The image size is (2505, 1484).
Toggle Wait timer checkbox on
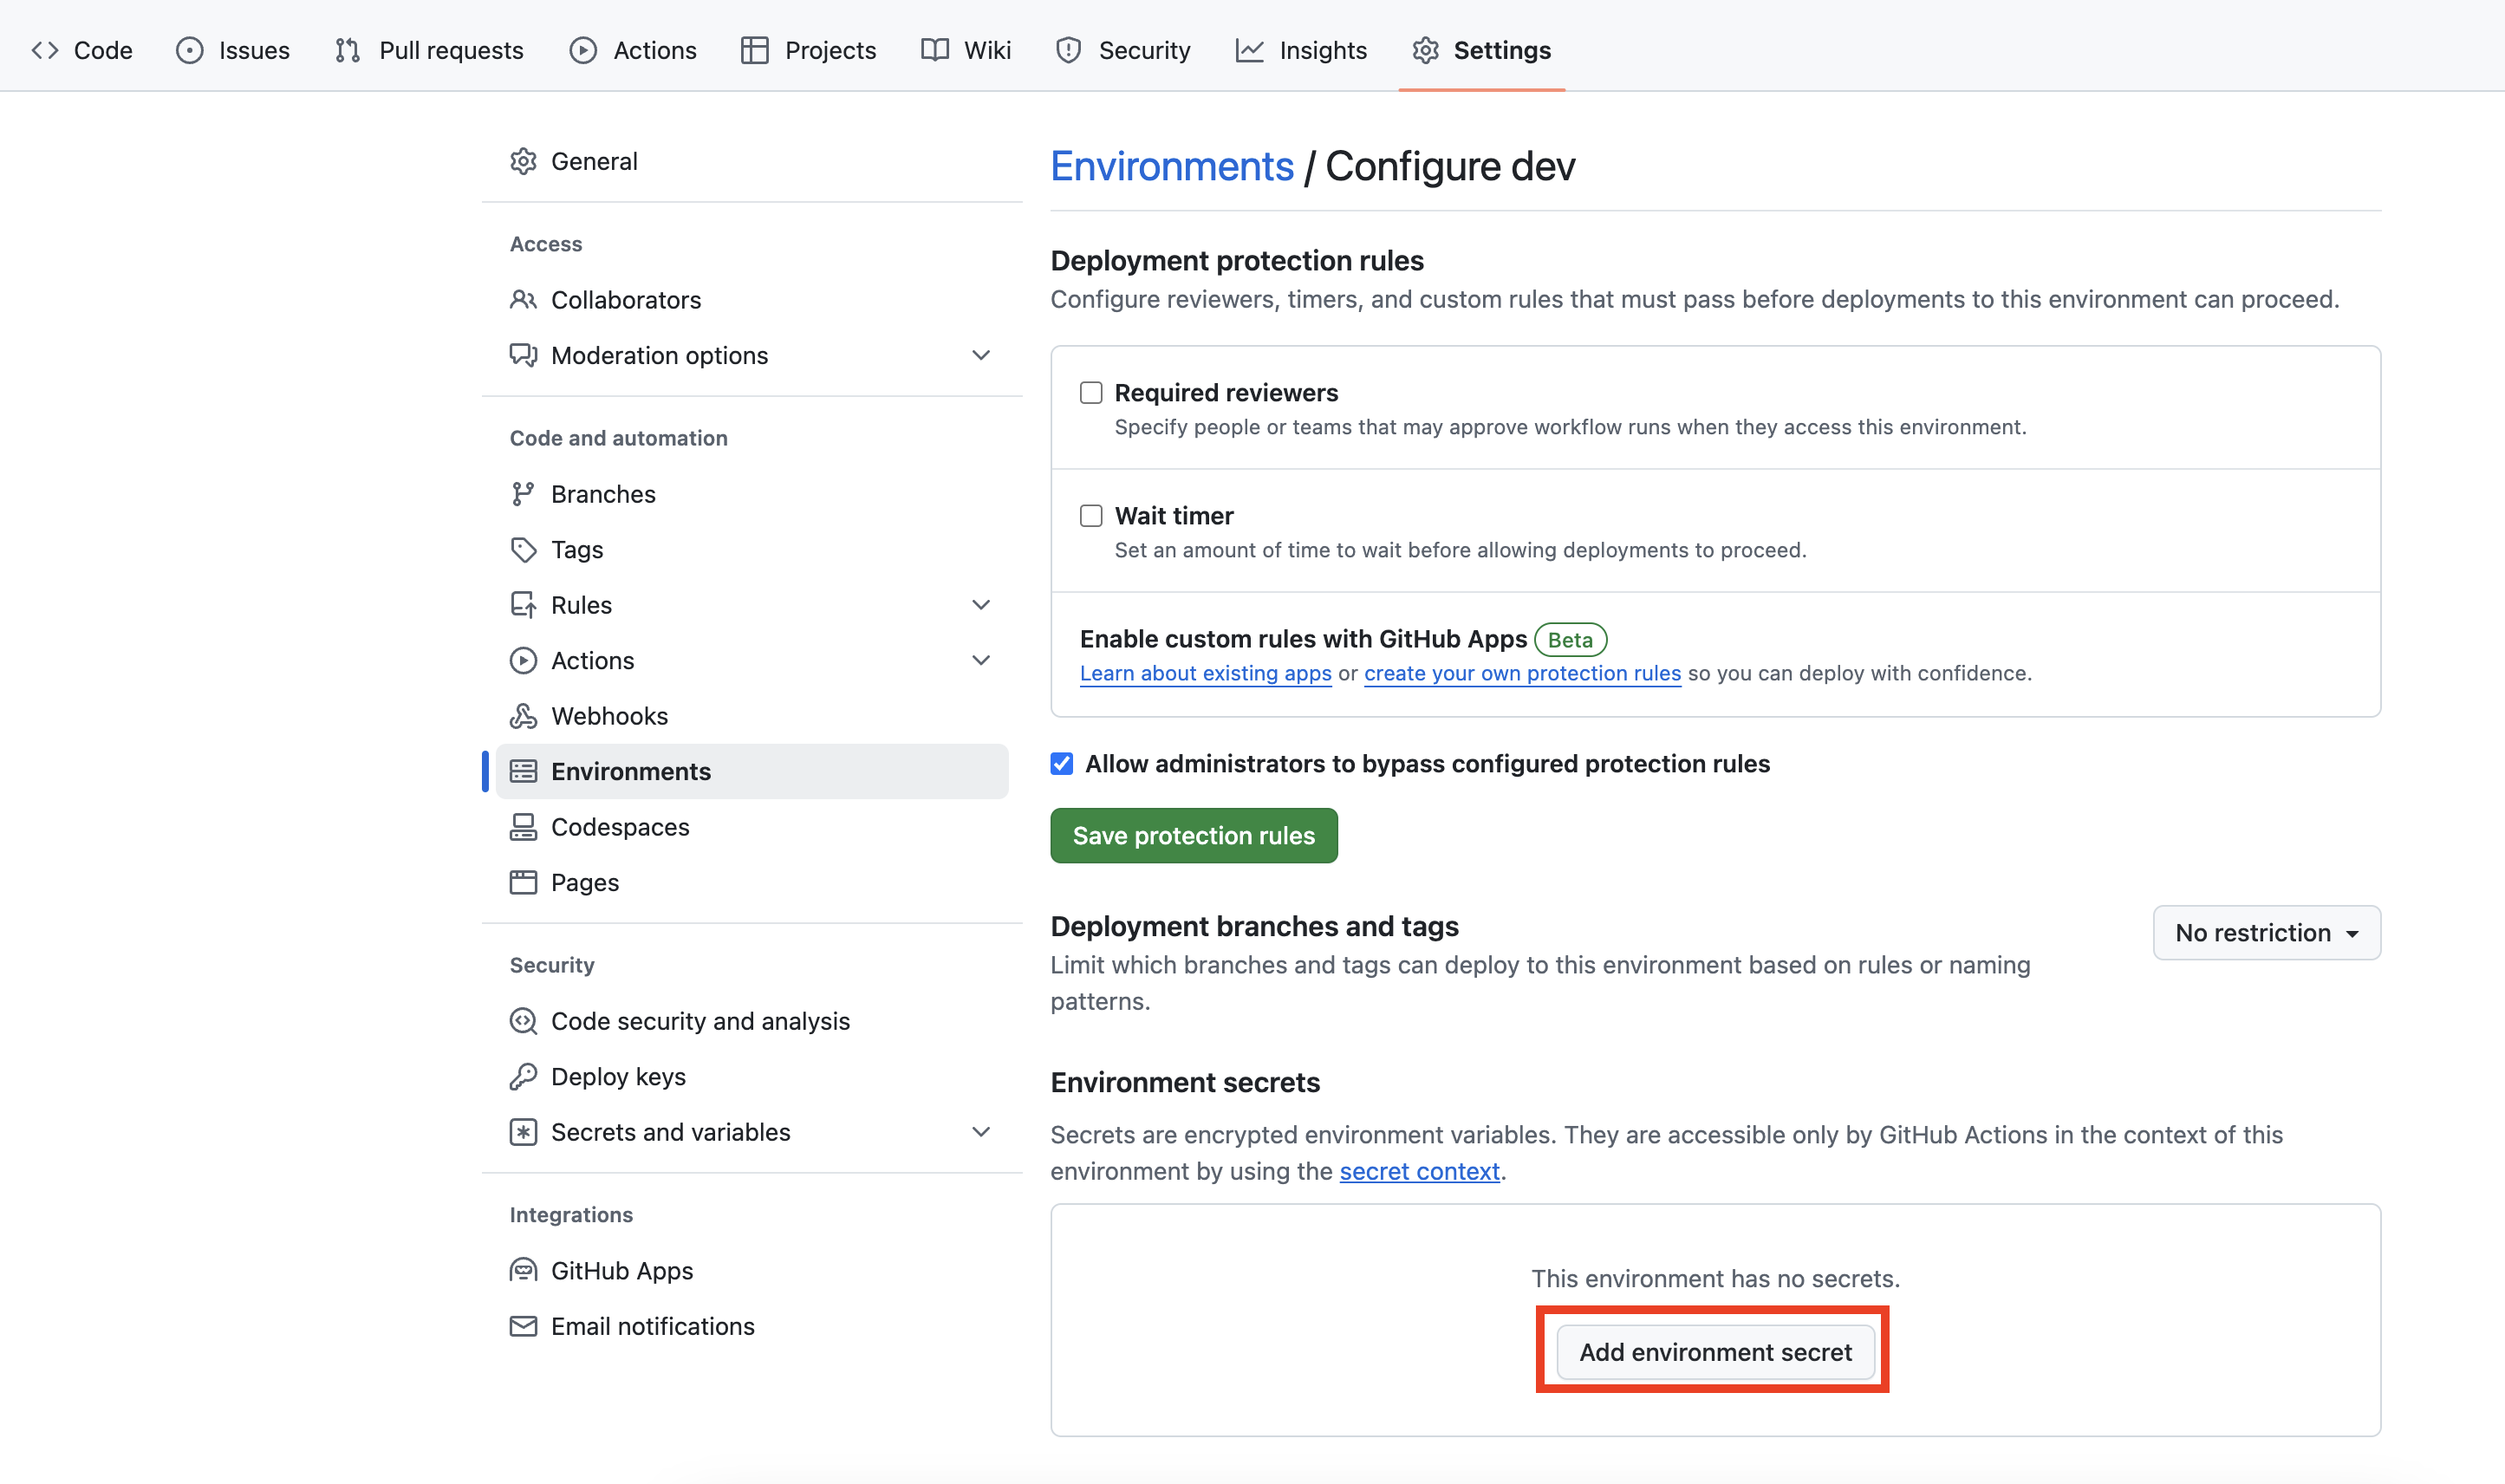[x=1090, y=514]
